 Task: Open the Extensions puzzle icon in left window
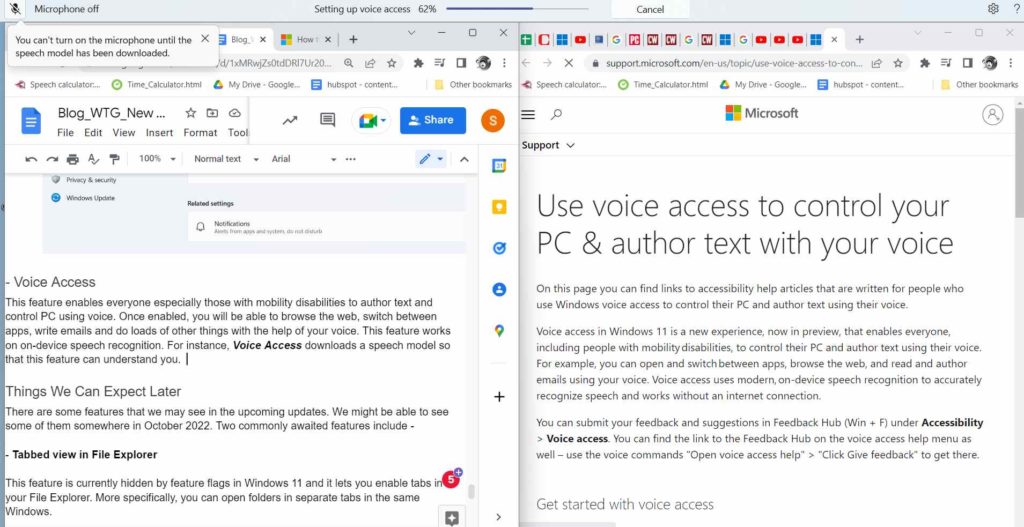(x=419, y=63)
